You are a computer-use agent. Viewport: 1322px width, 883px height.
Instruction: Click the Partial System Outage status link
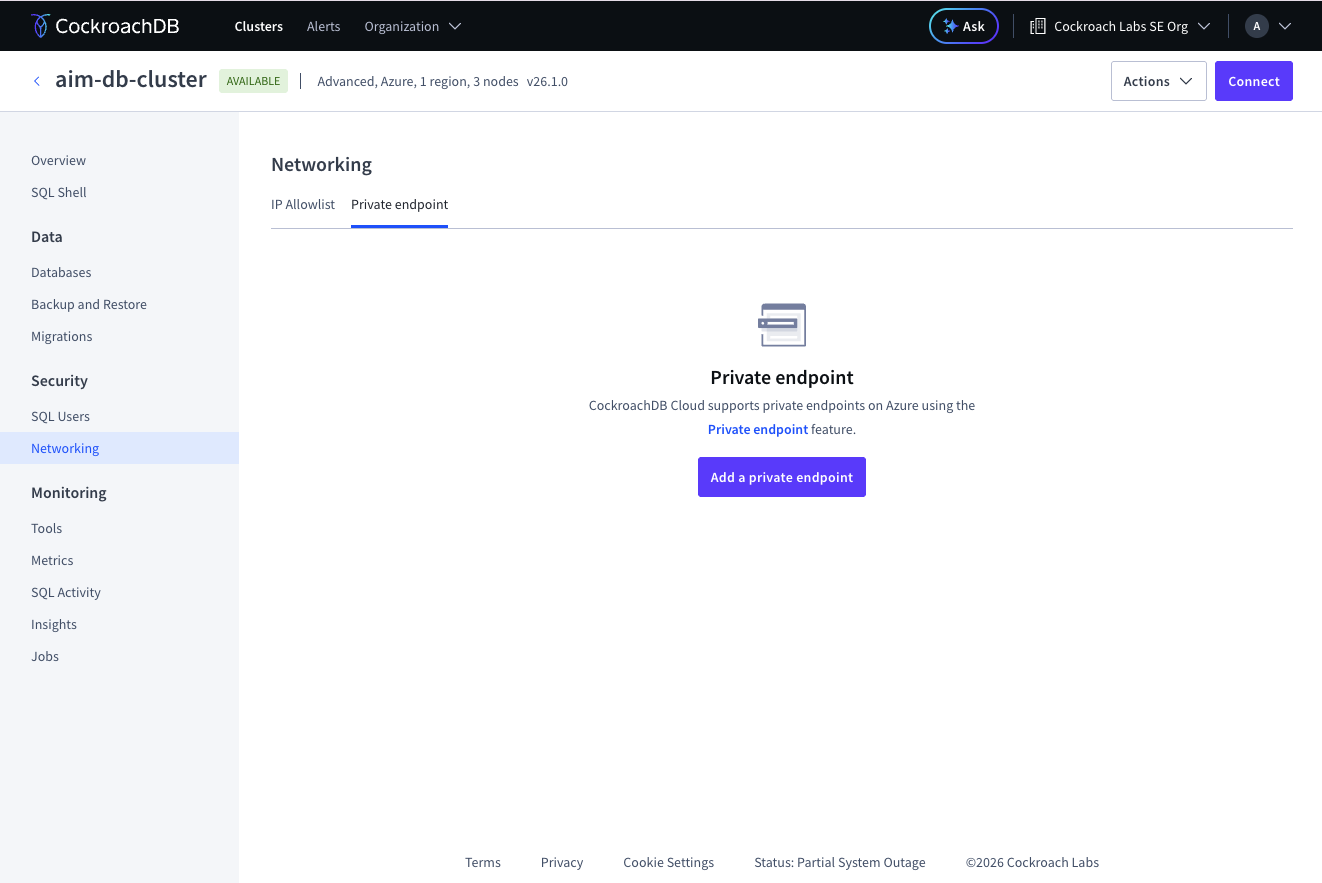pyautogui.click(x=840, y=862)
